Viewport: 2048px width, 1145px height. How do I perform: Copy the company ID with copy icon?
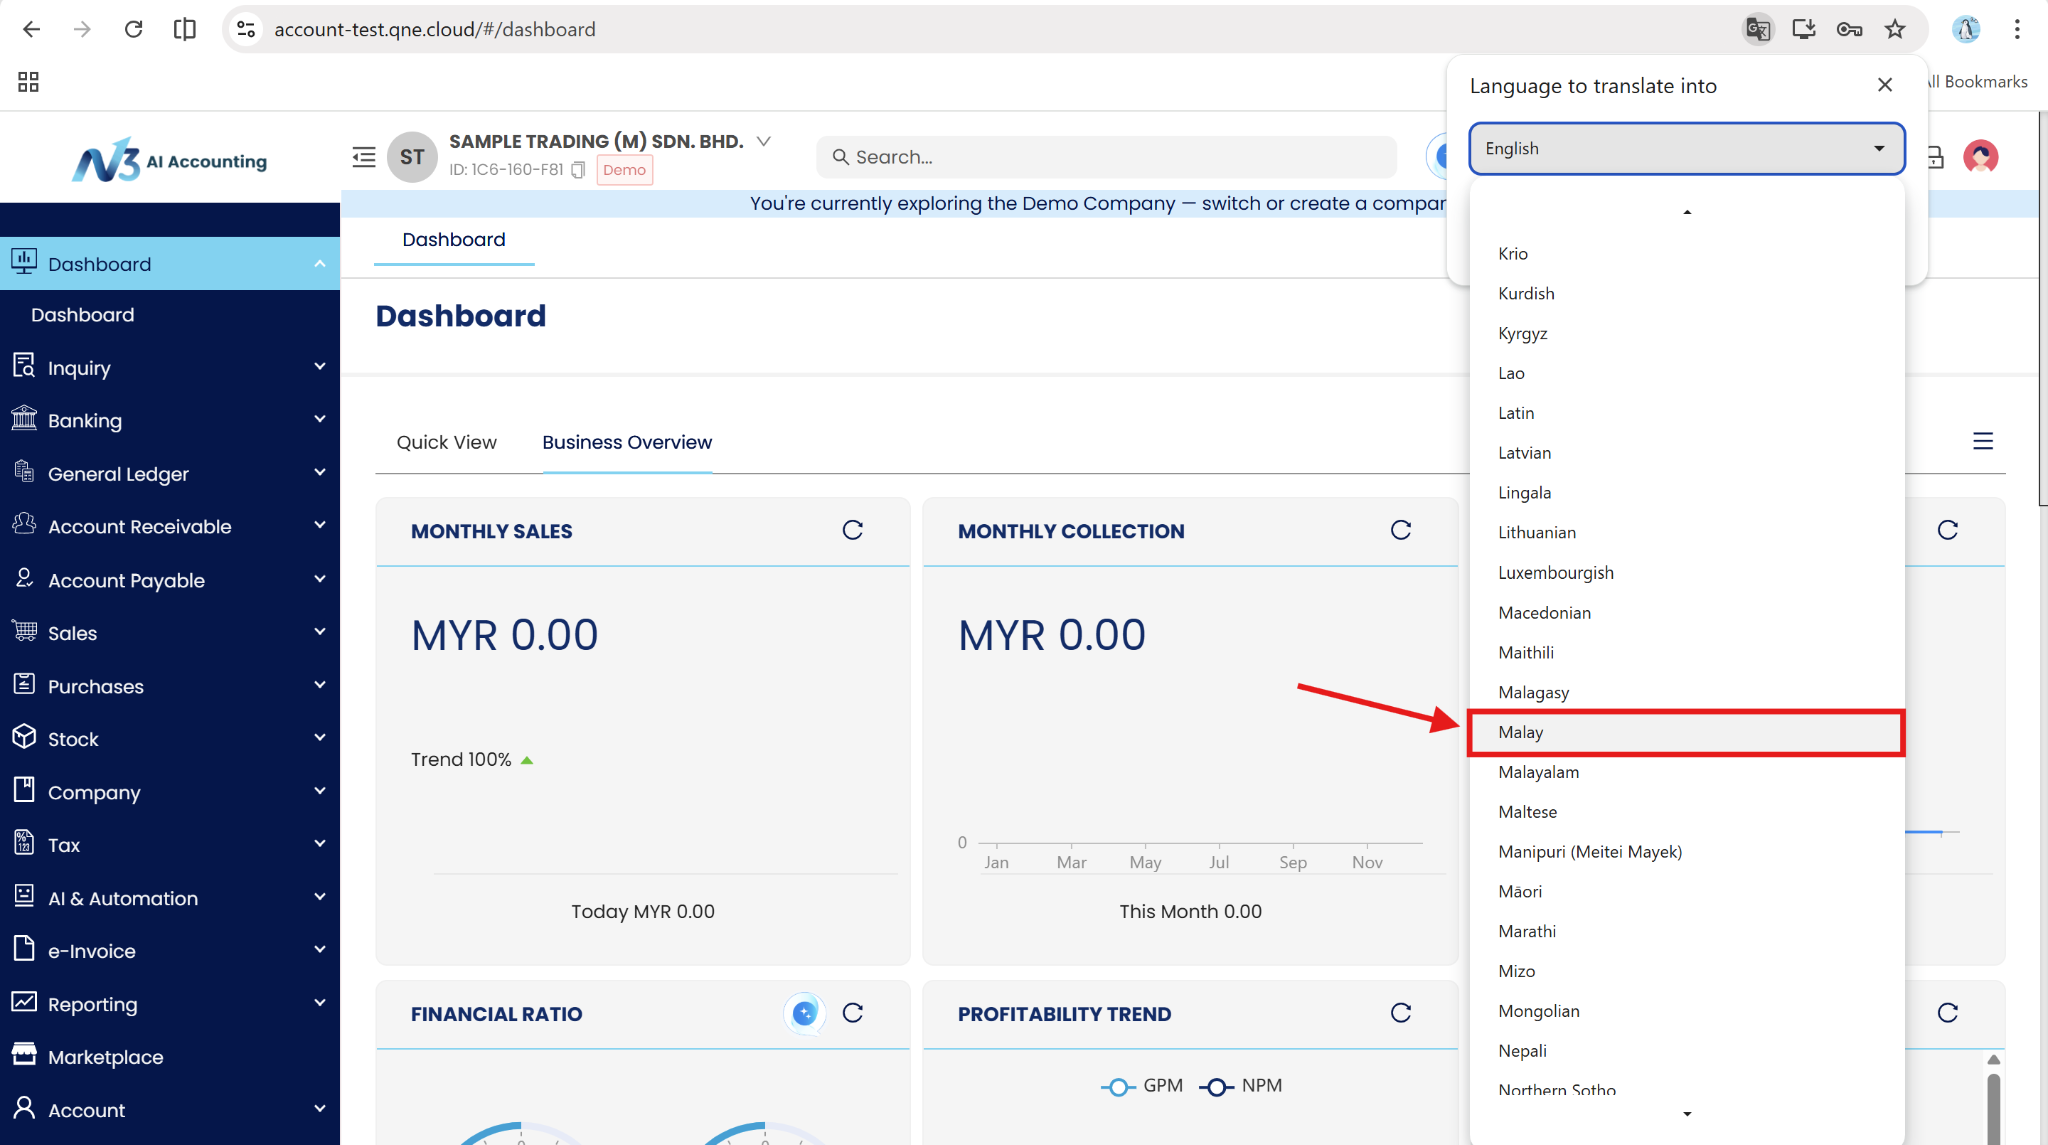578,170
